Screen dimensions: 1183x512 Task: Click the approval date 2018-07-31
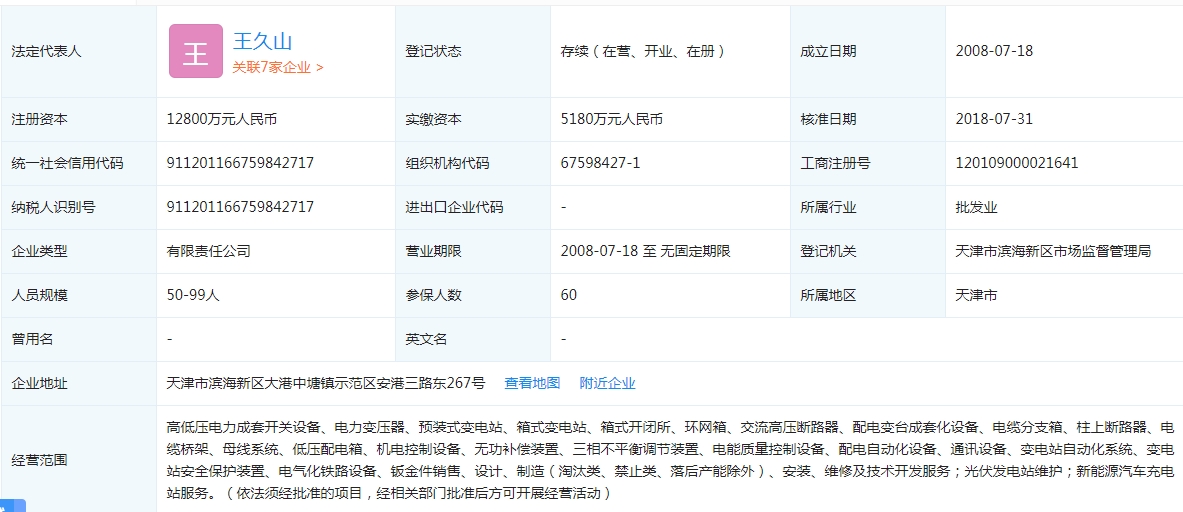click(994, 119)
